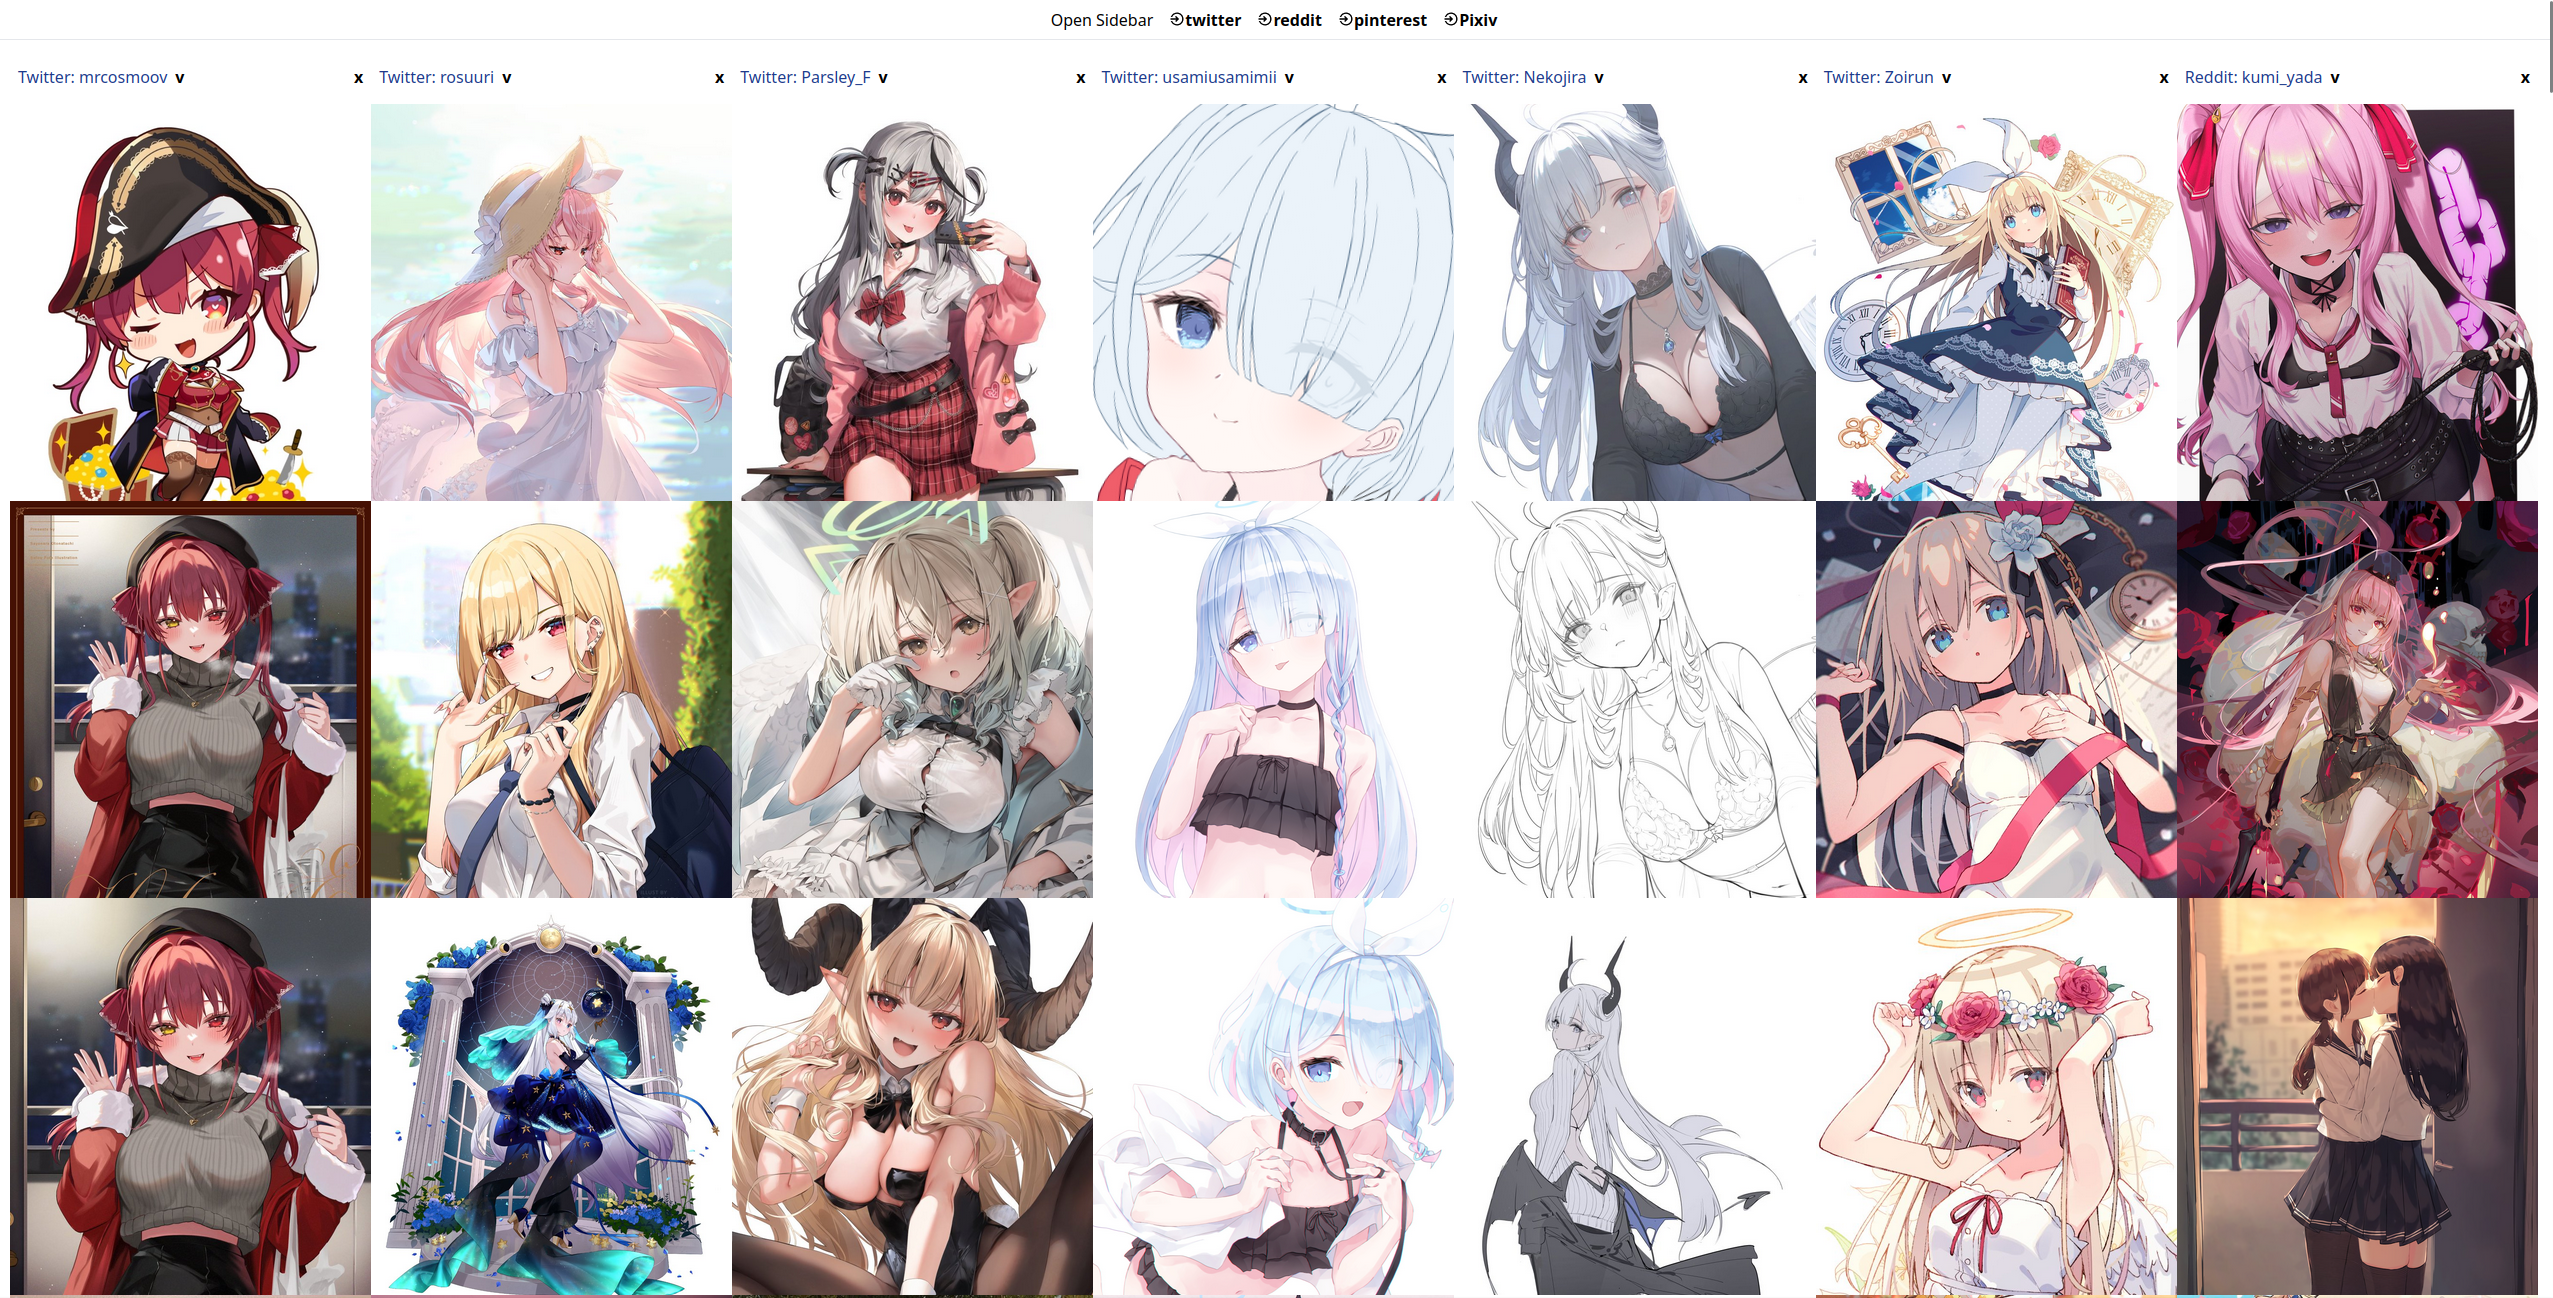Open Twitter: Parsley_F profile link
This screenshot has height=1298, width=2553.
(805, 78)
